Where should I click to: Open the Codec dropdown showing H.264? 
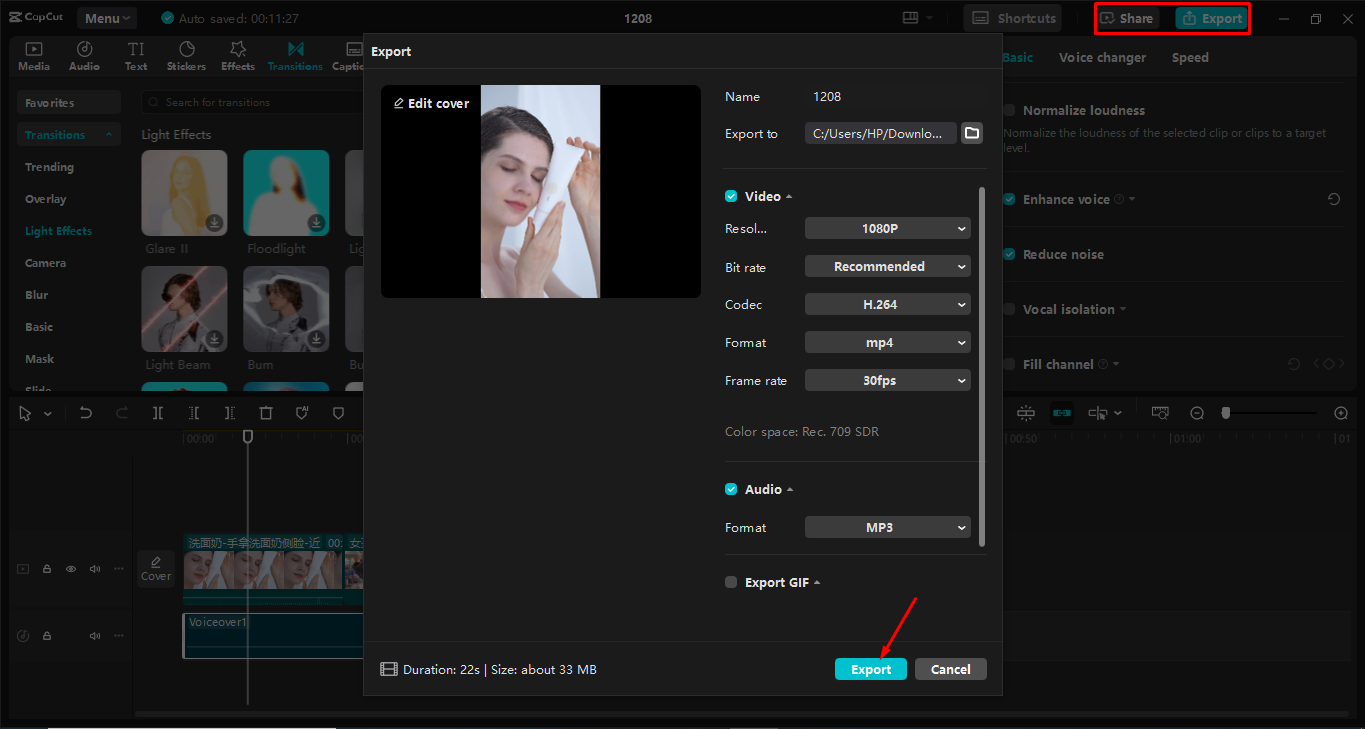(x=887, y=304)
